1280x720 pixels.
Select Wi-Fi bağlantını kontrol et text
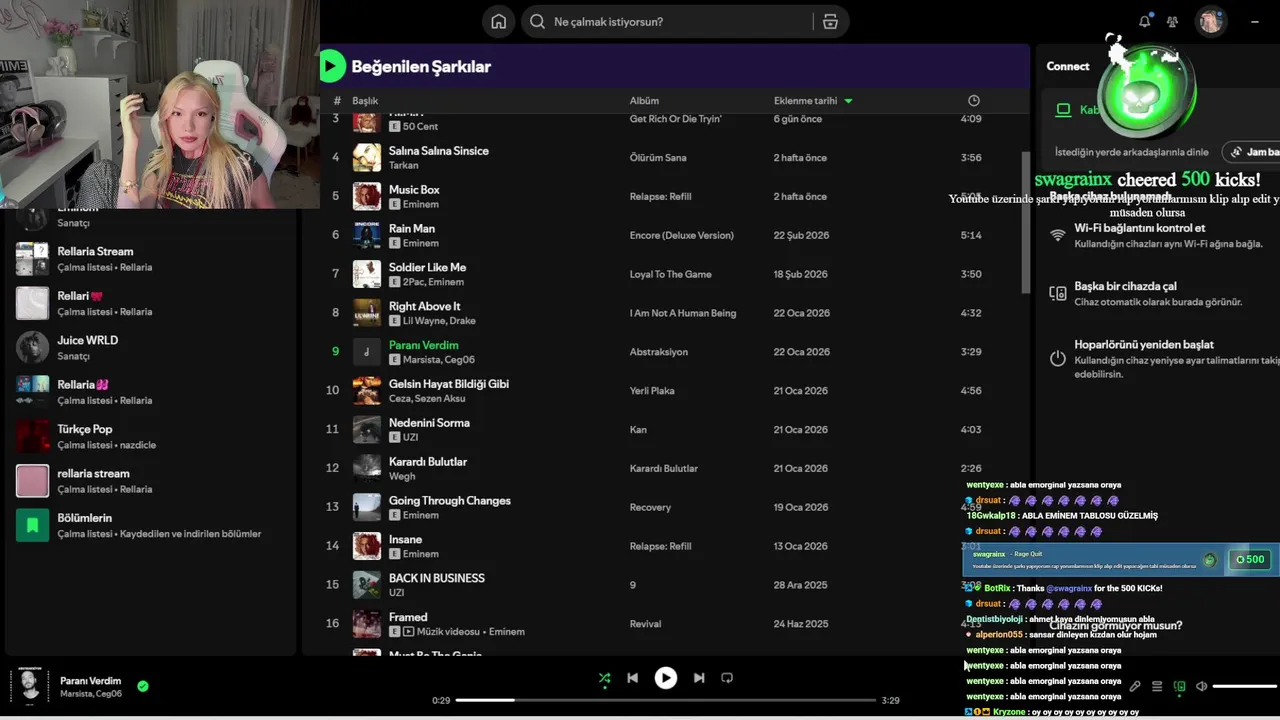coord(1140,228)
